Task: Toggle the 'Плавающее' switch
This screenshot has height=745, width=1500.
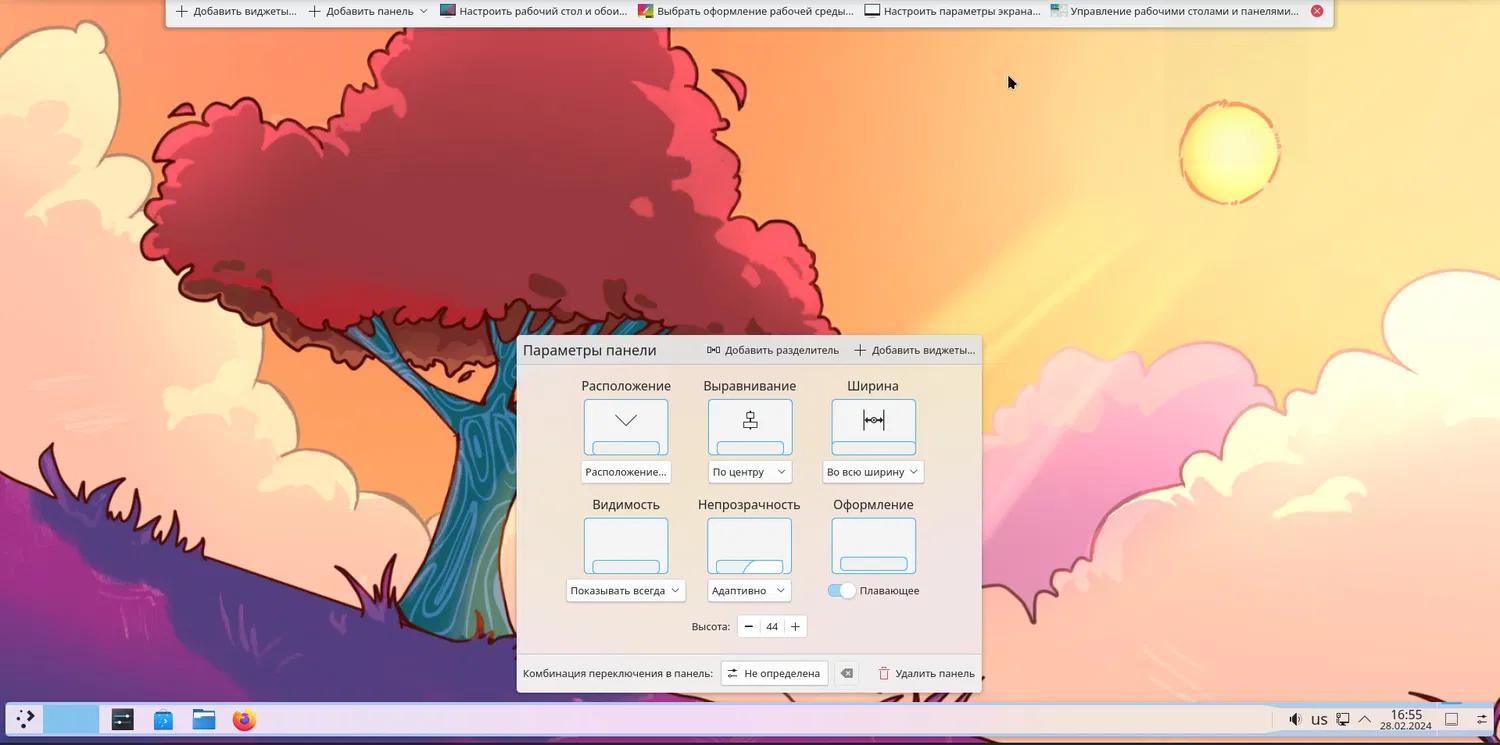Action: pyautogui.click(x=842, y=591)
